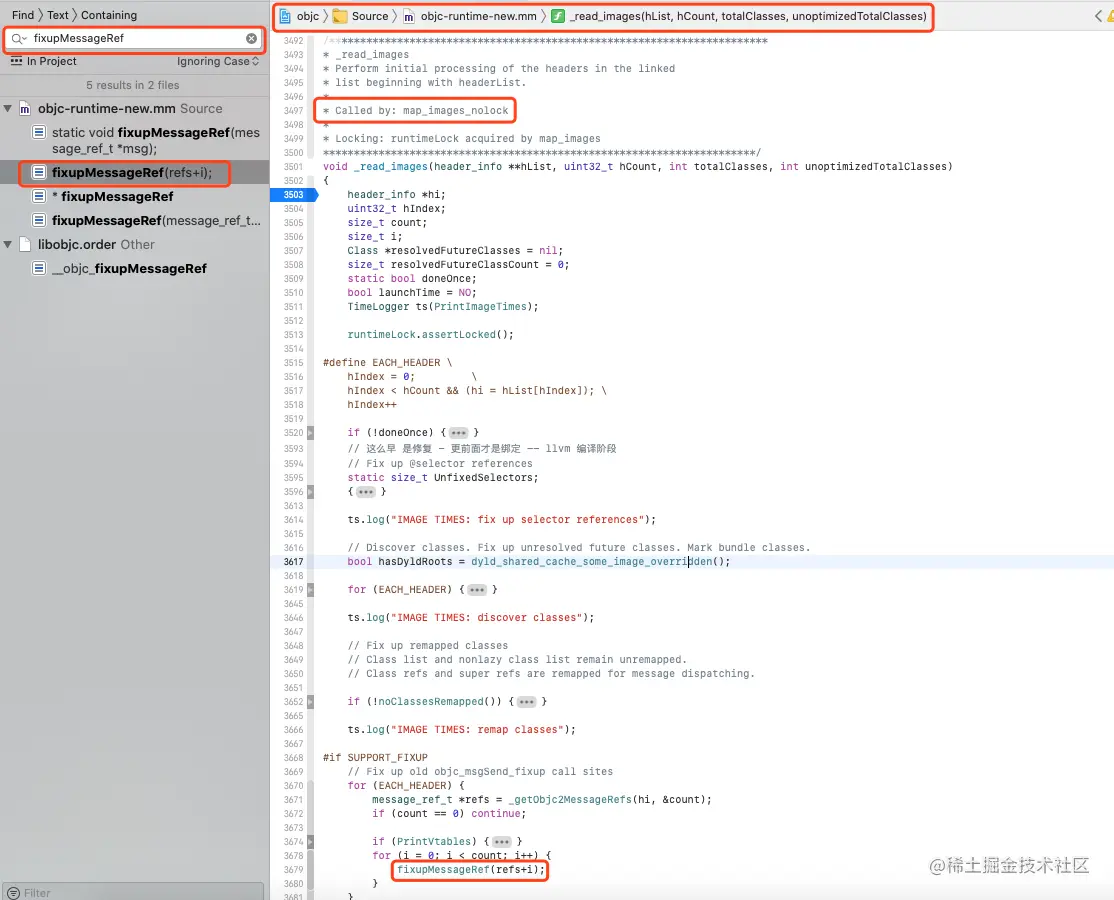The width and height of the screenshot is (1114, 900).
Task: Select the fixupMessageRef(refs+i); search result
Action: [135, 173]
